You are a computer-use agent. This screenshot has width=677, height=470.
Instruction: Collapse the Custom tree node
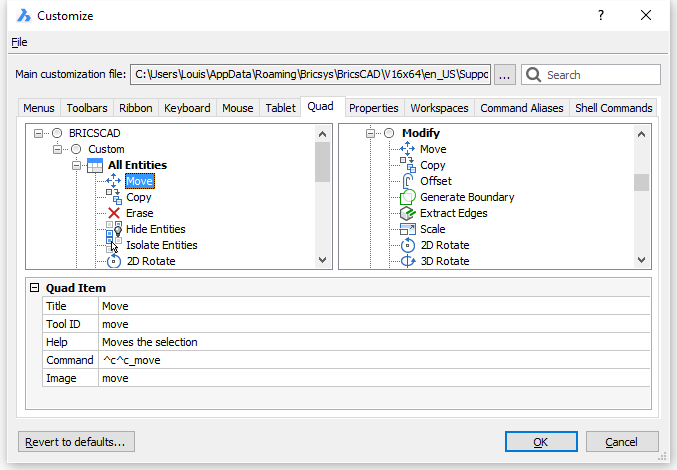click(57, 149)
